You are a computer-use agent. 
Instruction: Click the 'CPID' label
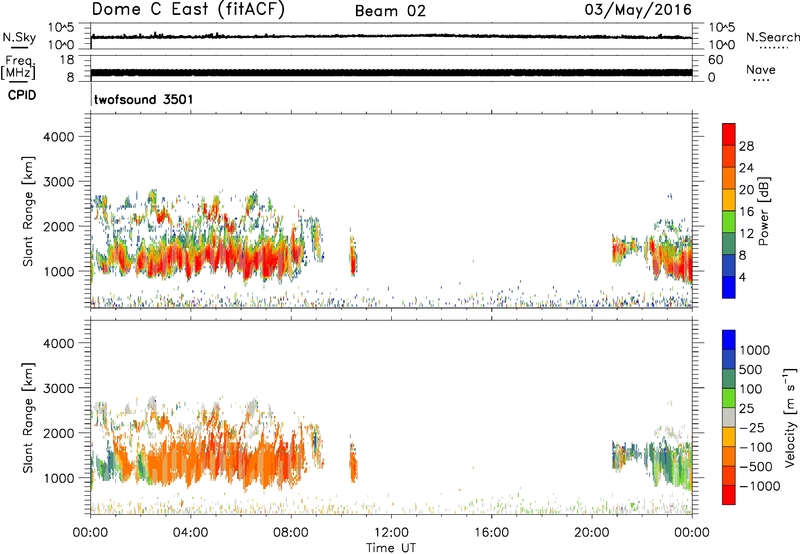[x=22, y=95]
